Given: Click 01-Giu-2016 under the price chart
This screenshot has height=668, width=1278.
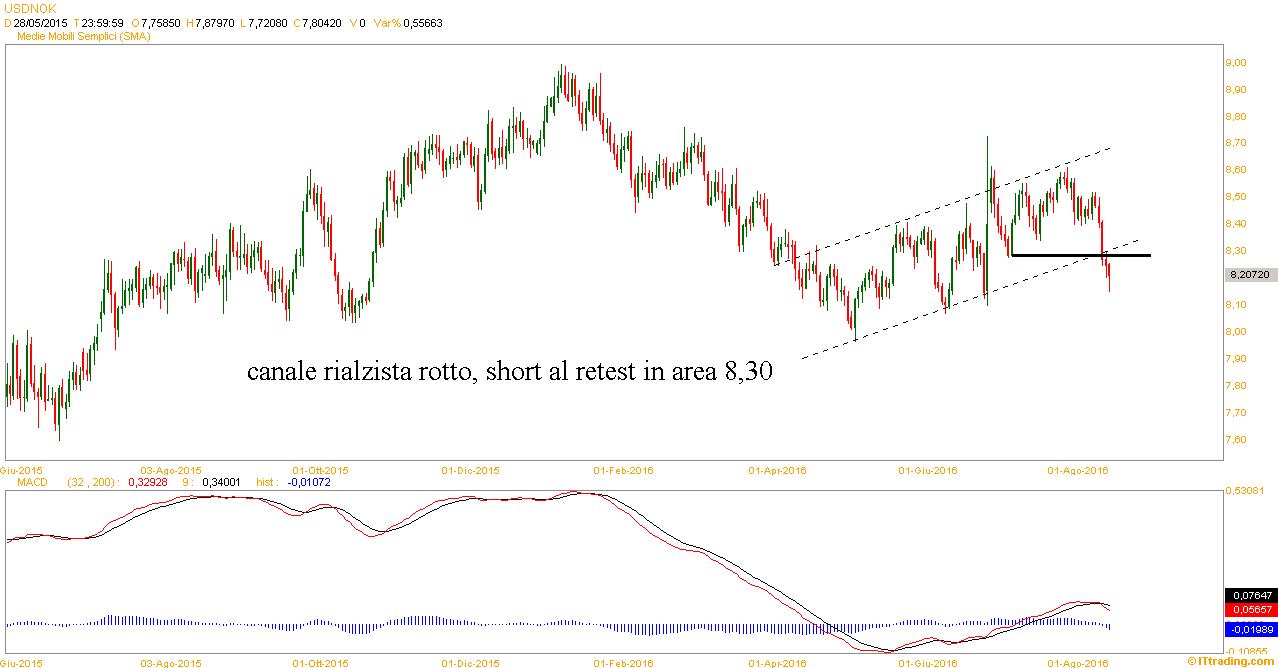Looking at the screenshot, I should (928, 469).
